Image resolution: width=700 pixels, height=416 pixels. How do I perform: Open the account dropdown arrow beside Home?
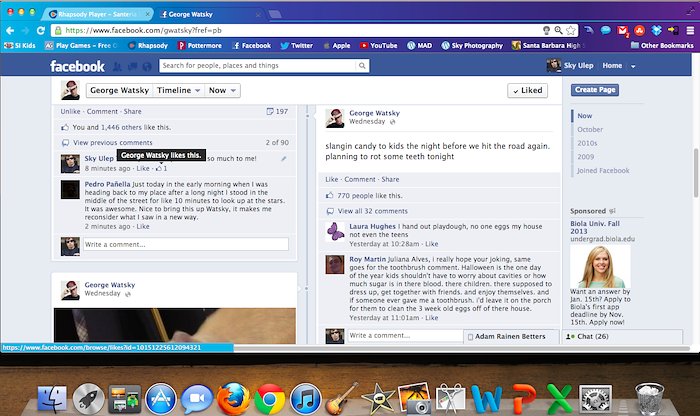tap(633, 66)
